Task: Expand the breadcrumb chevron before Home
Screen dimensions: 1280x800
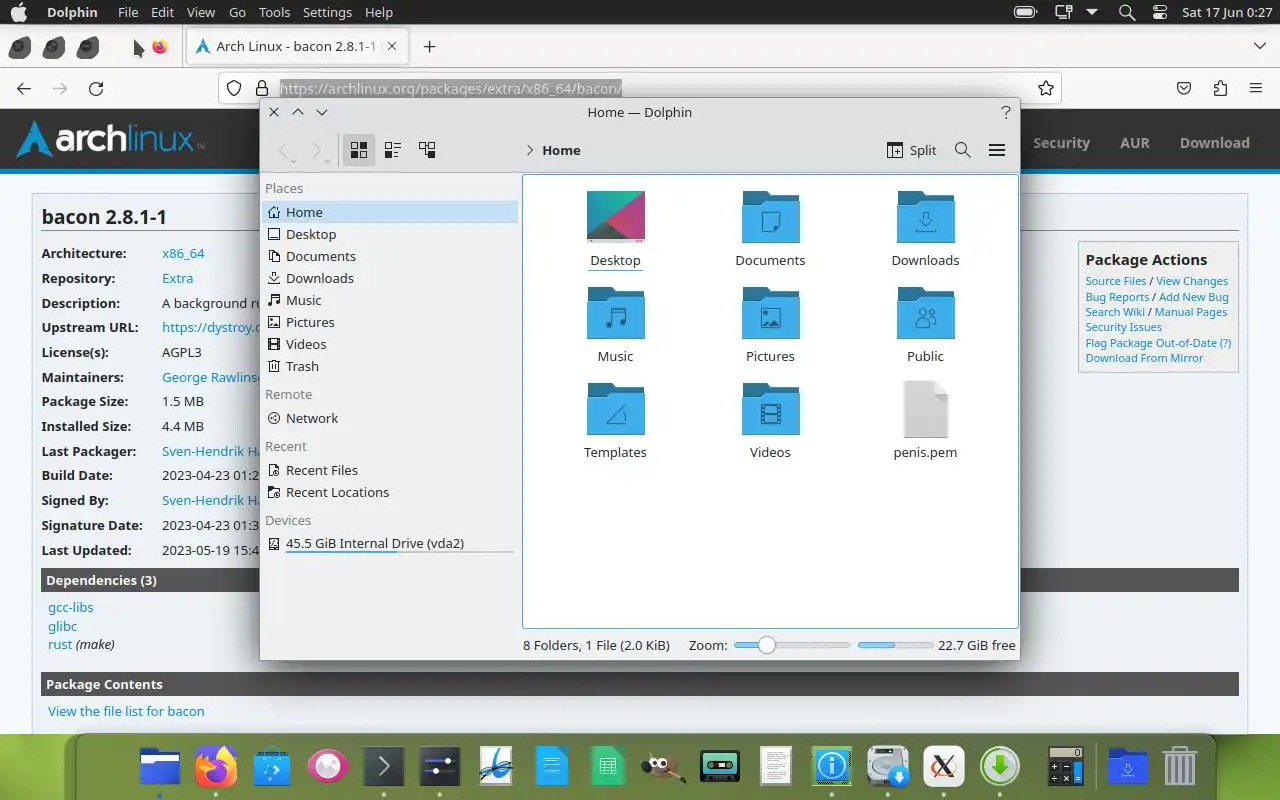Action: pyautogui.click(x=529, y=150)
